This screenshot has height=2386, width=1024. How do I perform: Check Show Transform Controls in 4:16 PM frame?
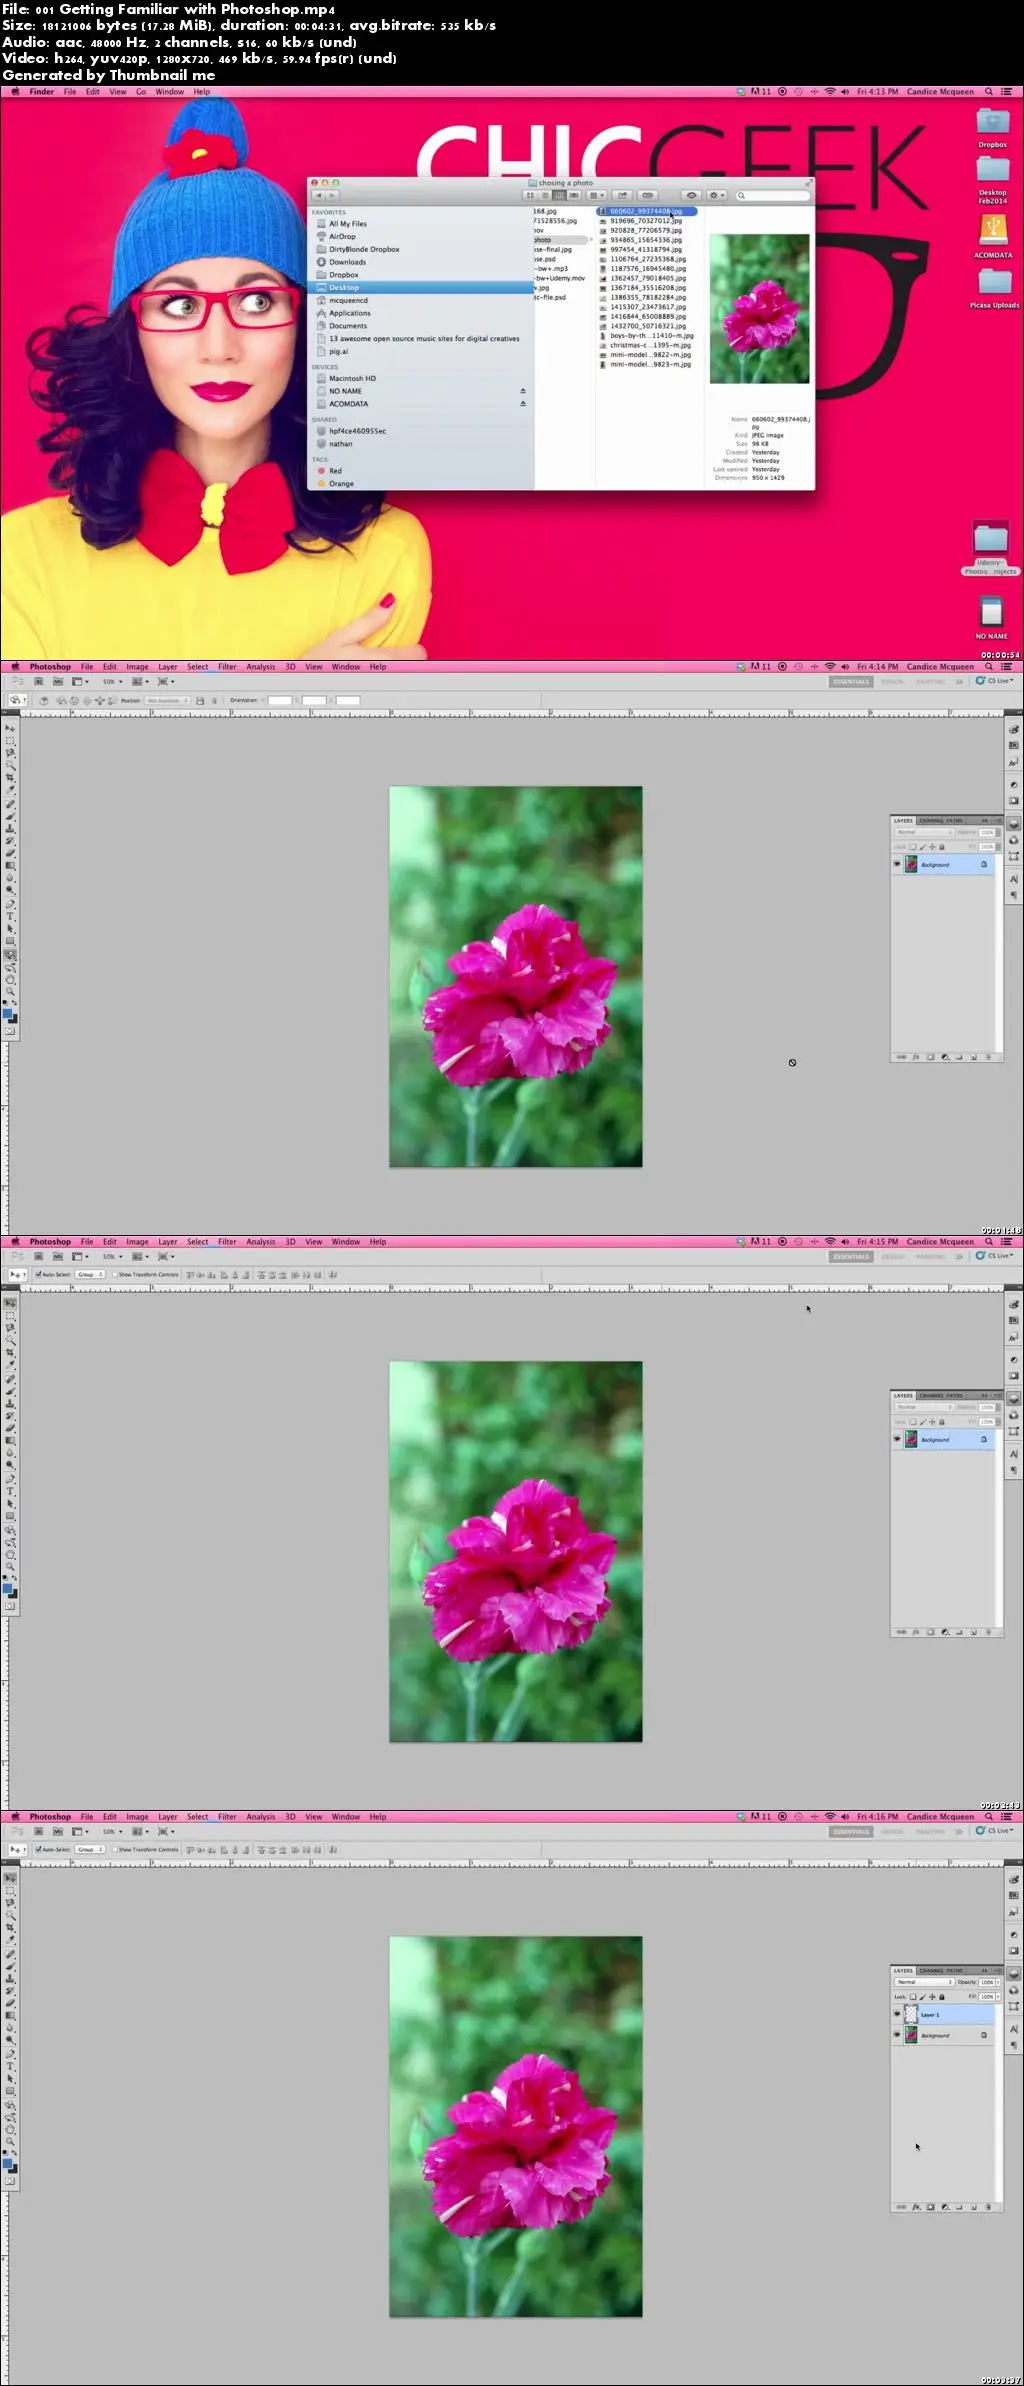(x=115, y=1849)
